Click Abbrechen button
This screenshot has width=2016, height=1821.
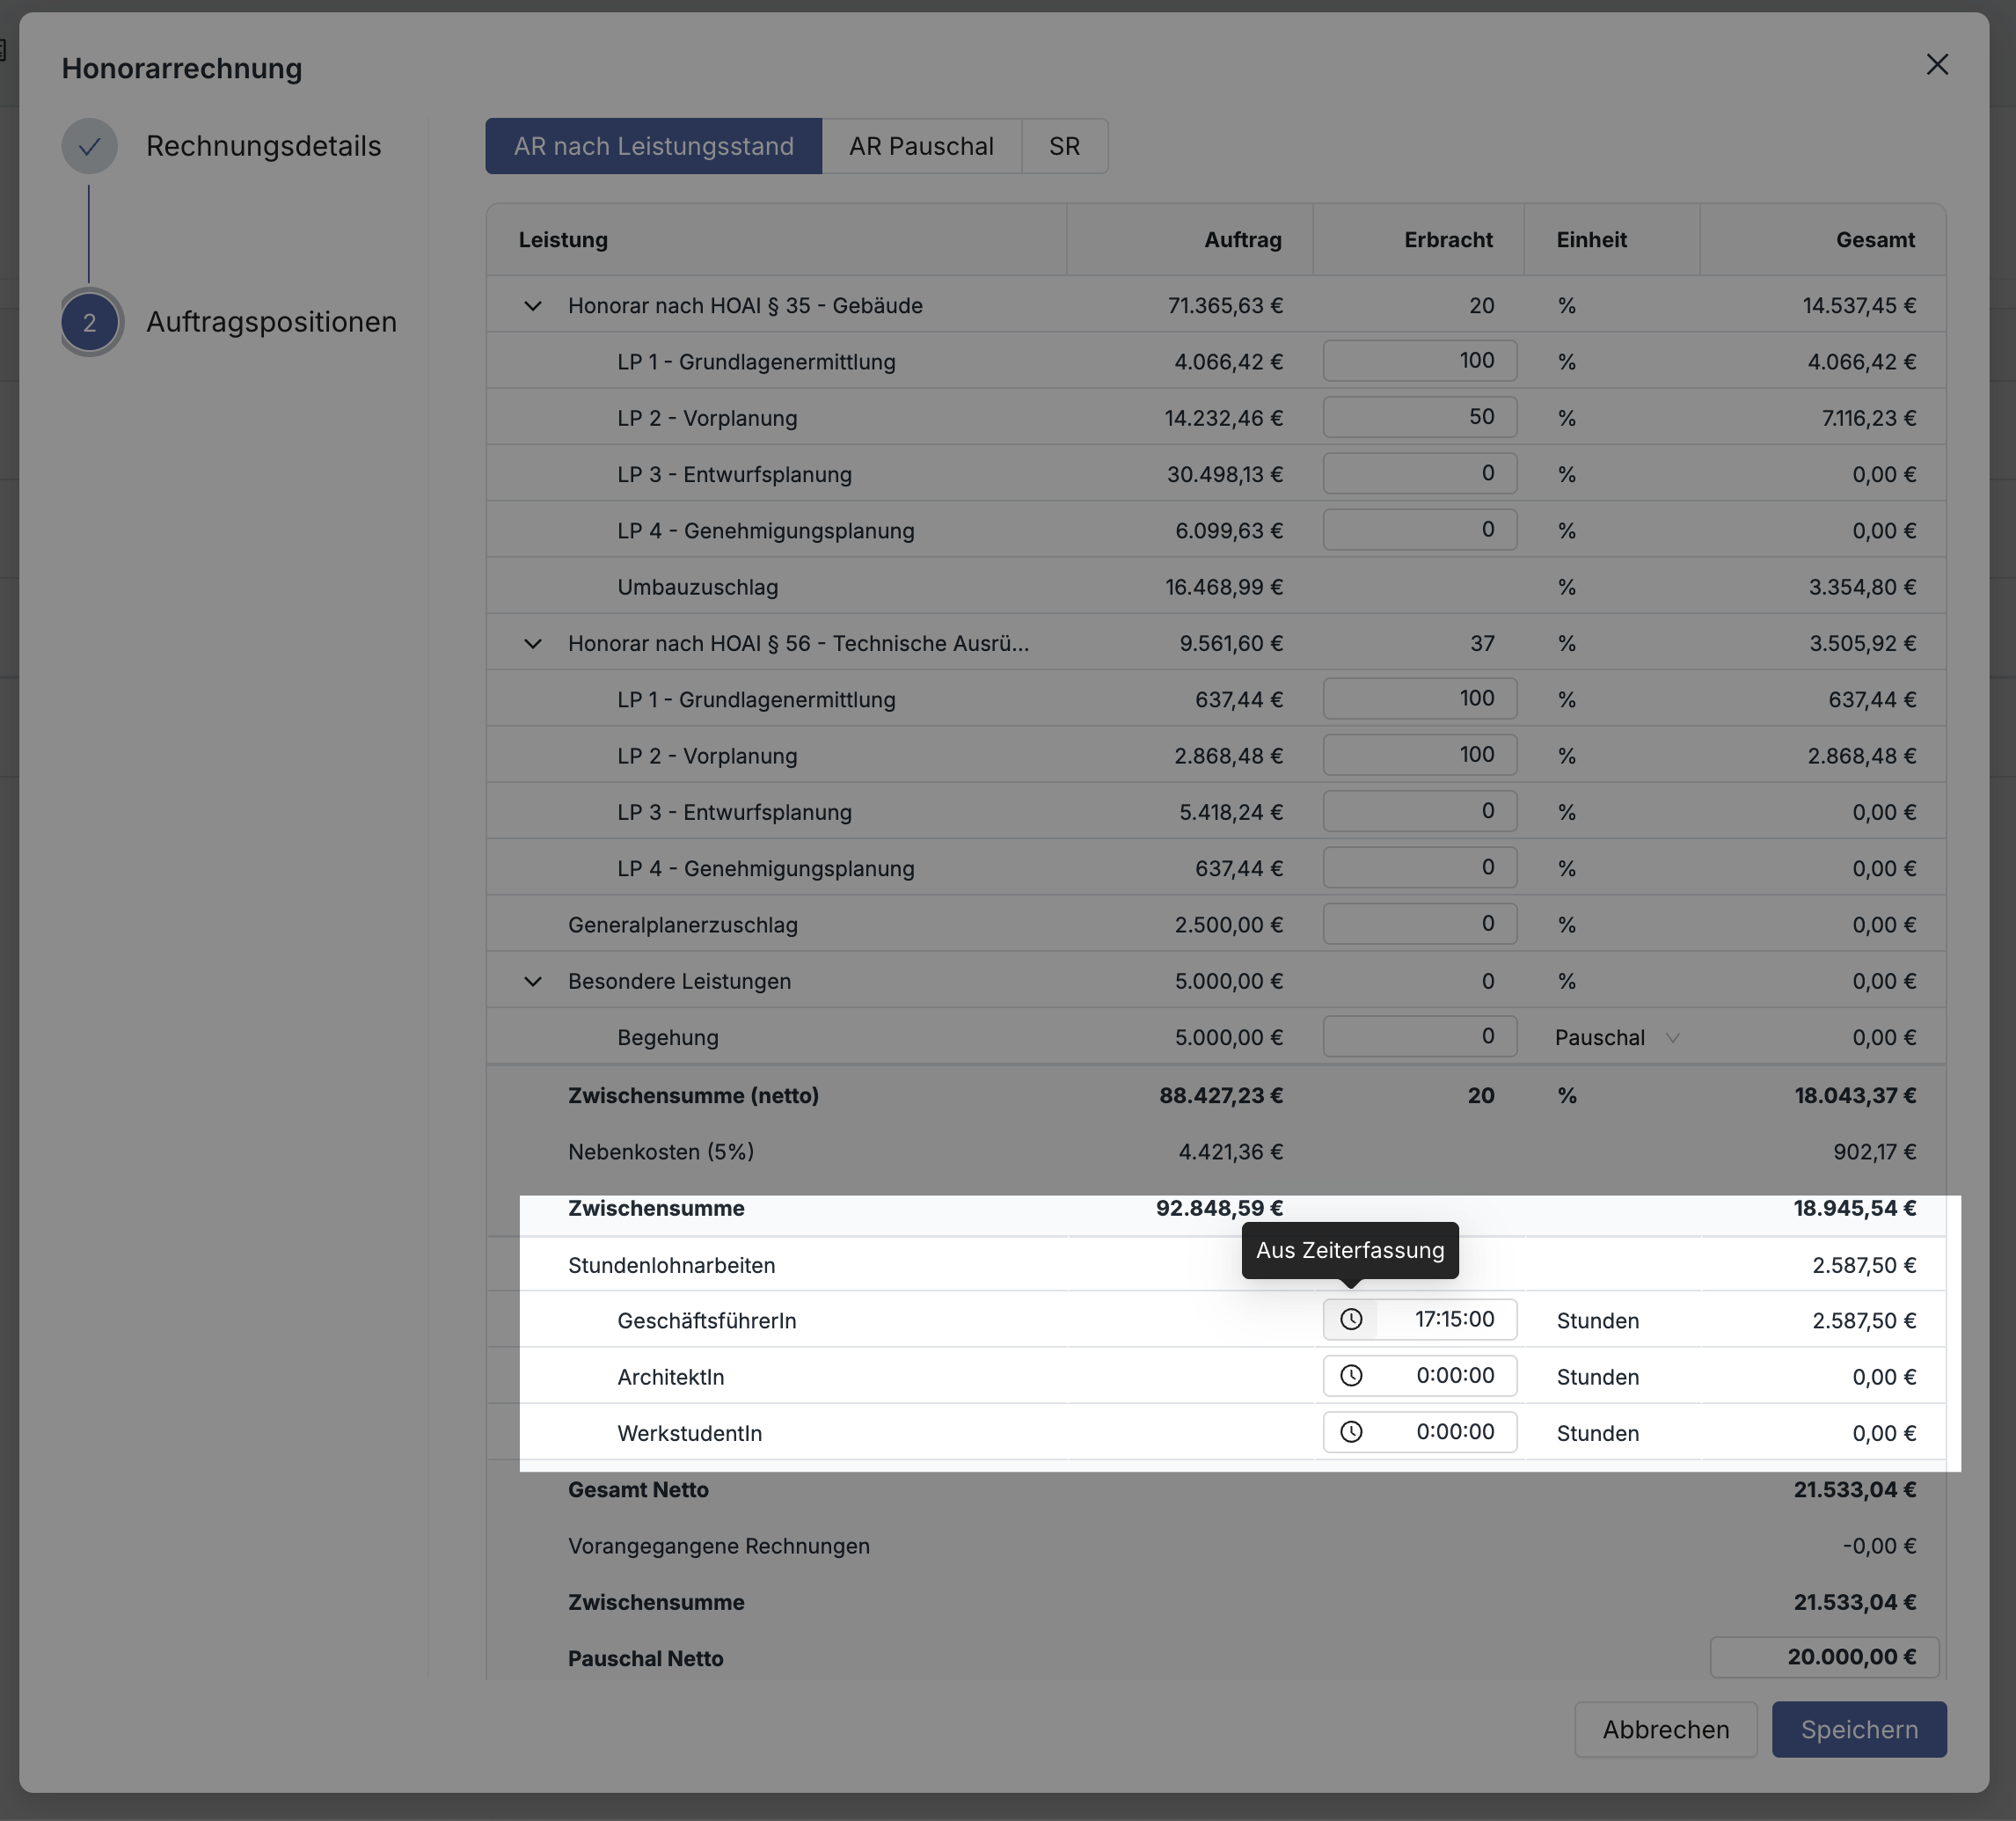click(x=1665, y=1729)
